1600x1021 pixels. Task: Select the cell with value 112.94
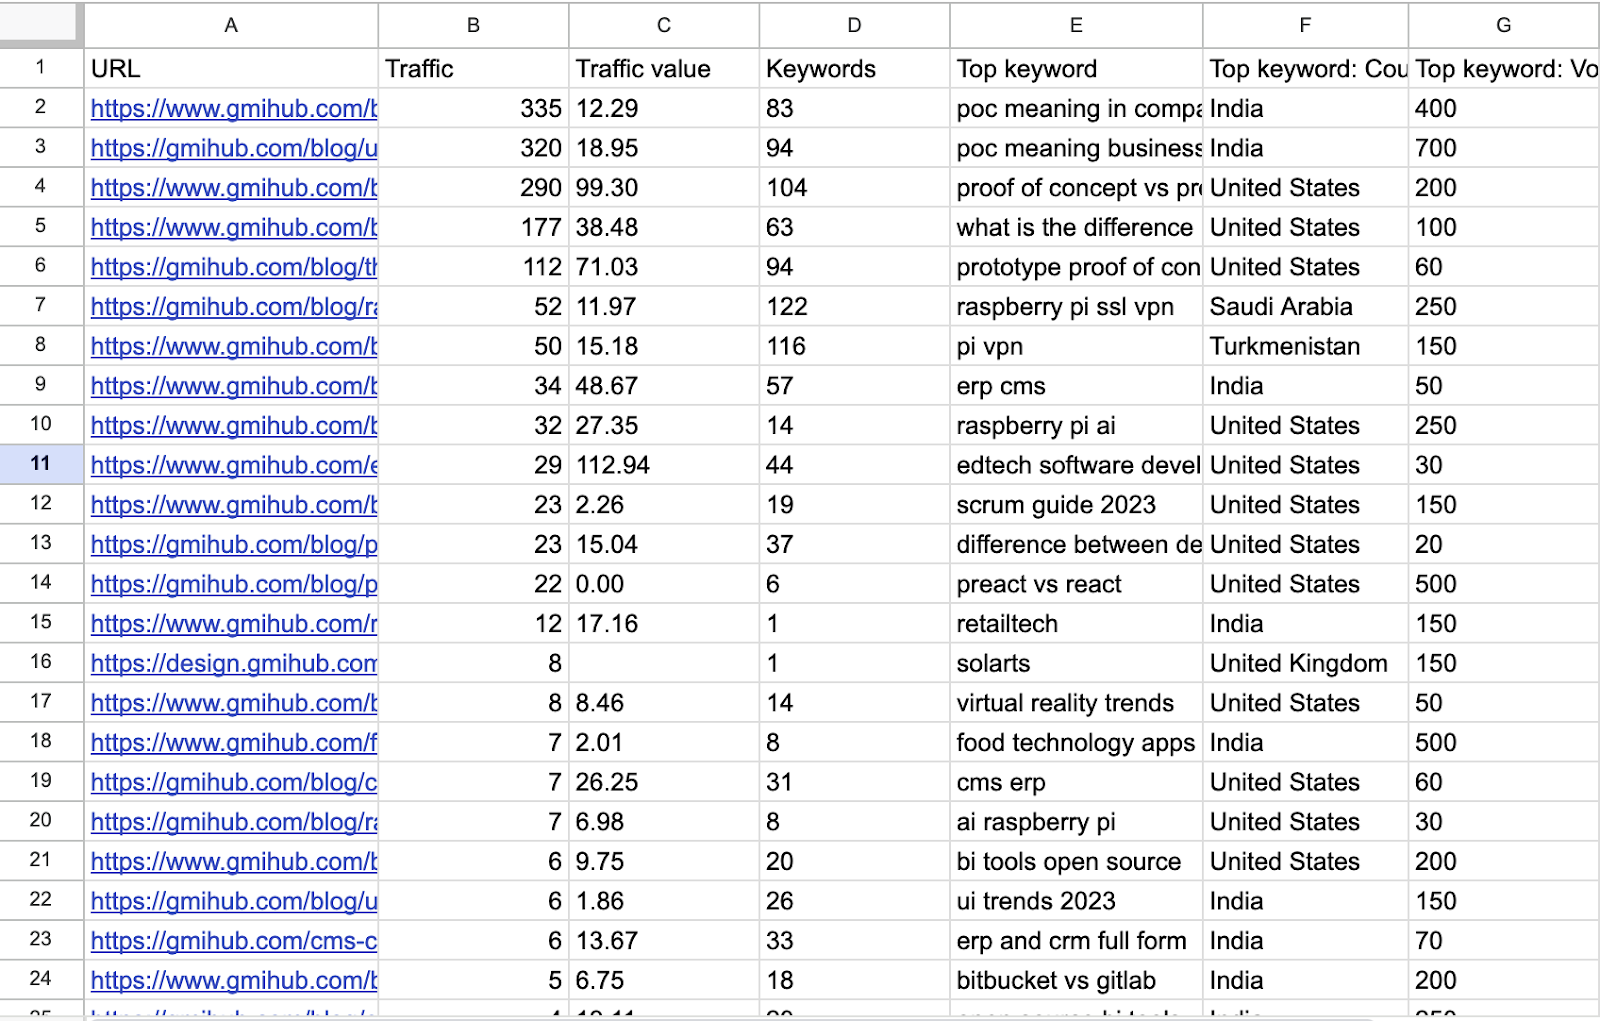(664, 466)
